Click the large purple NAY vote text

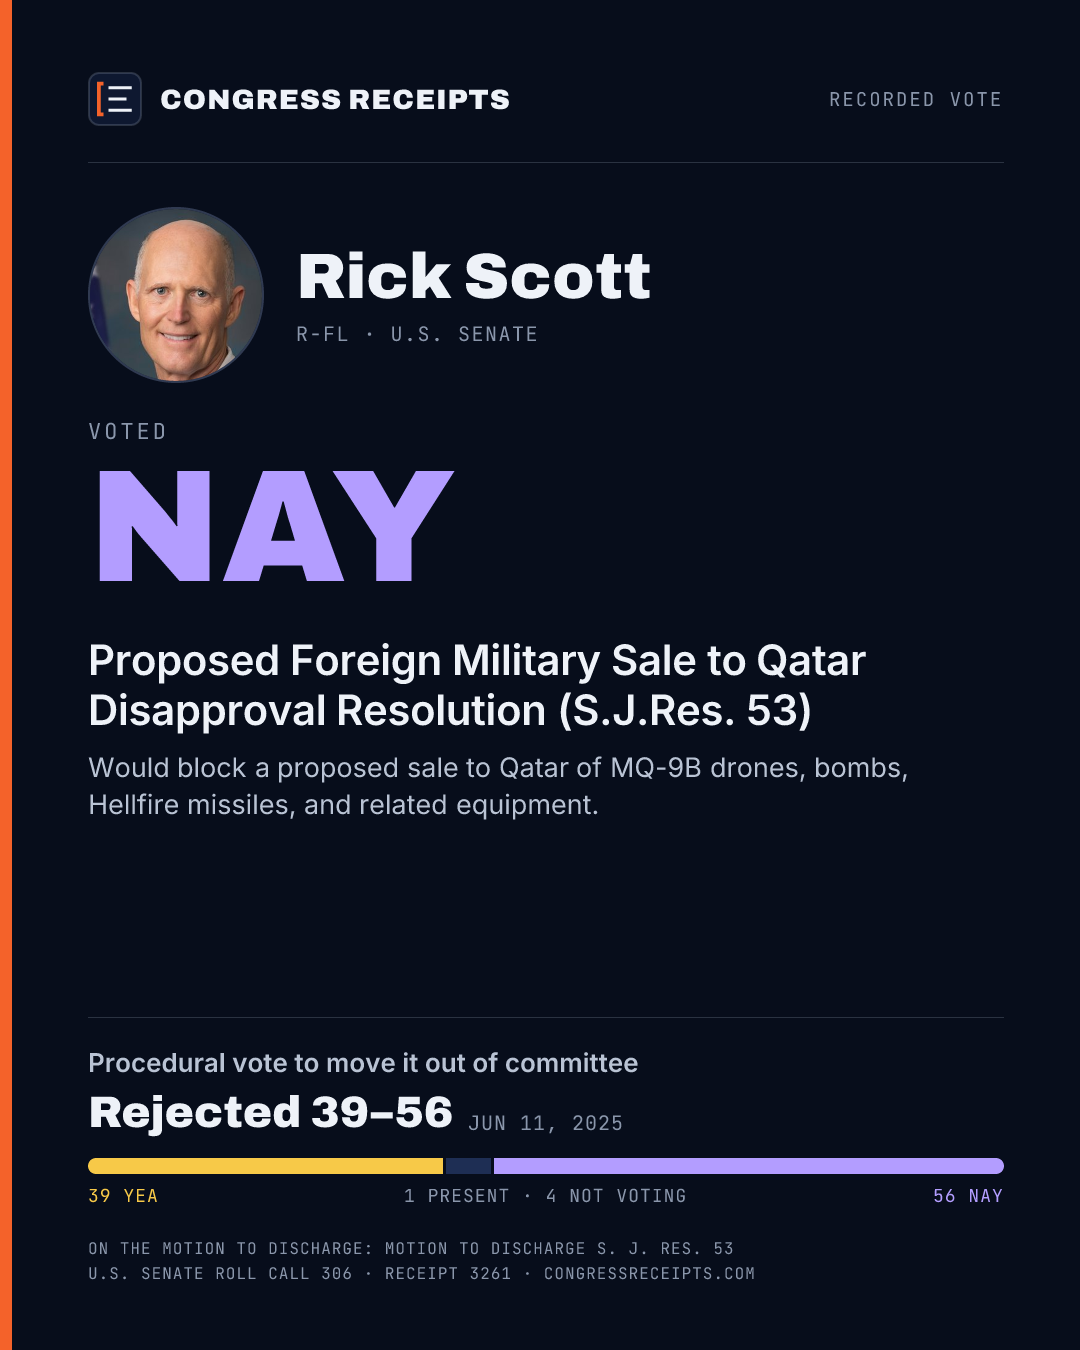pyautogui.click(x=276, y=525)
